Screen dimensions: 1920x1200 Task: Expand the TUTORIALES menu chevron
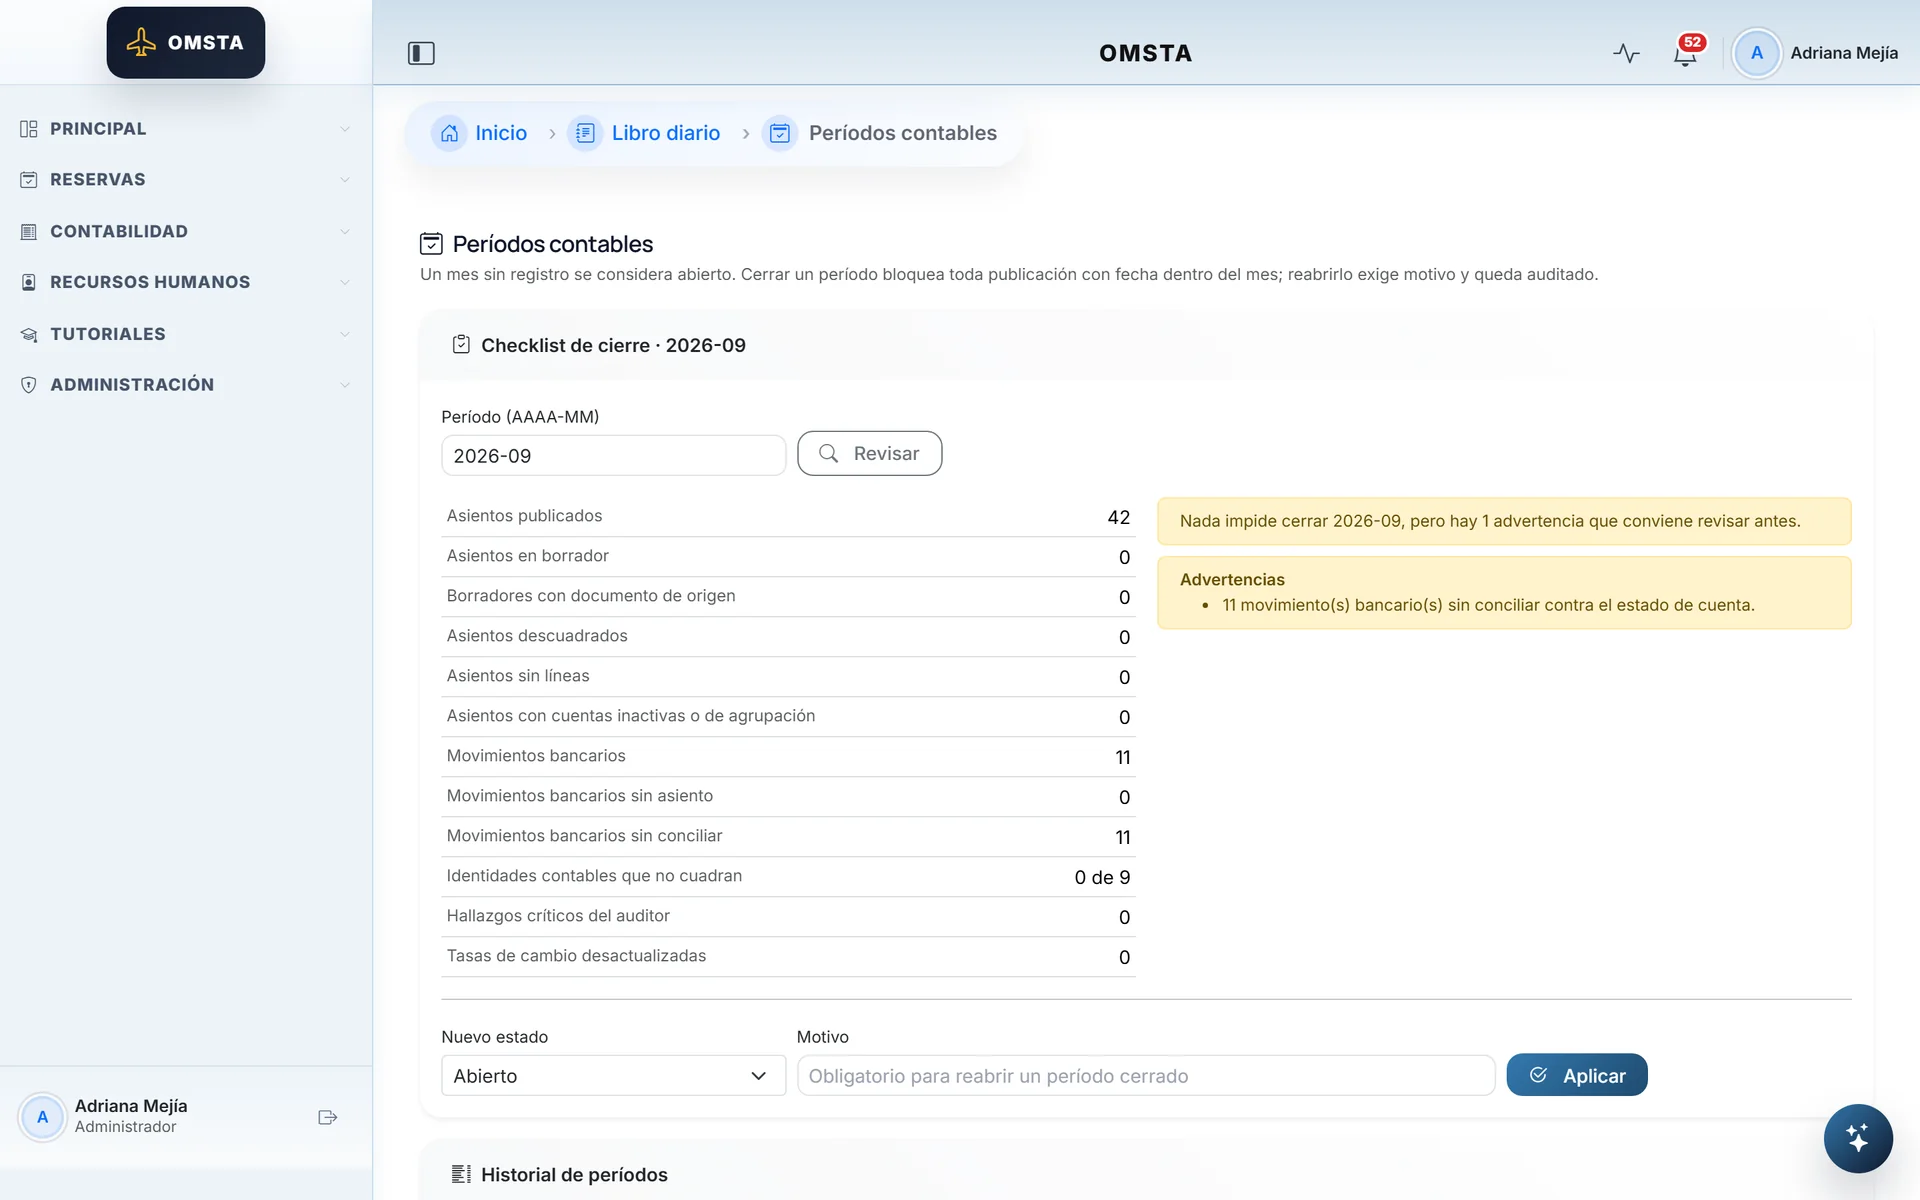coord(345,334)
